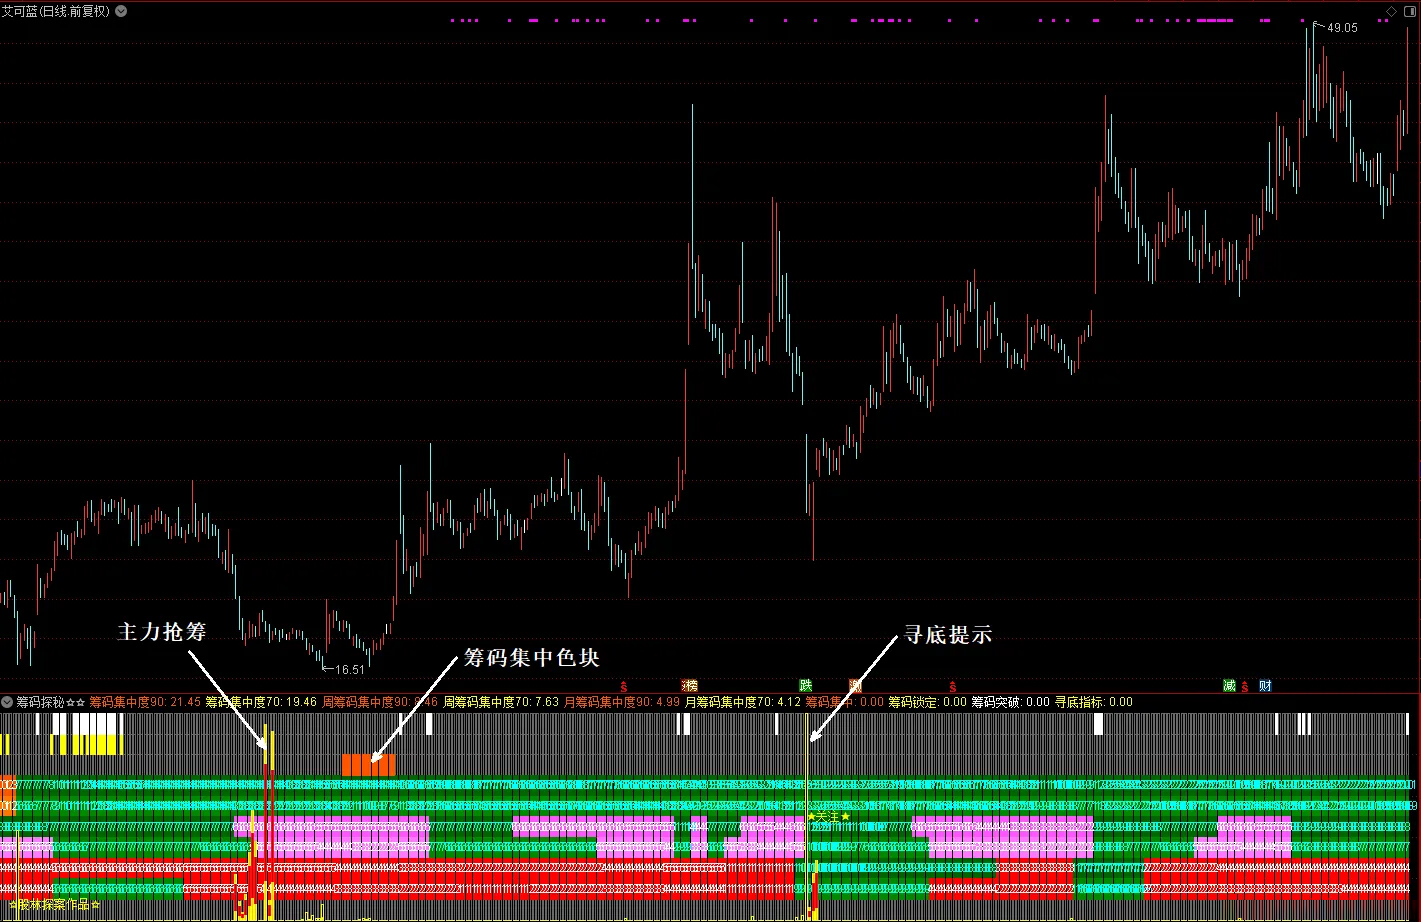Screen dimensions: 1421x922
Task: Click the 筹码突破: 0.00 readout
Action: (x=1010, y=702)
